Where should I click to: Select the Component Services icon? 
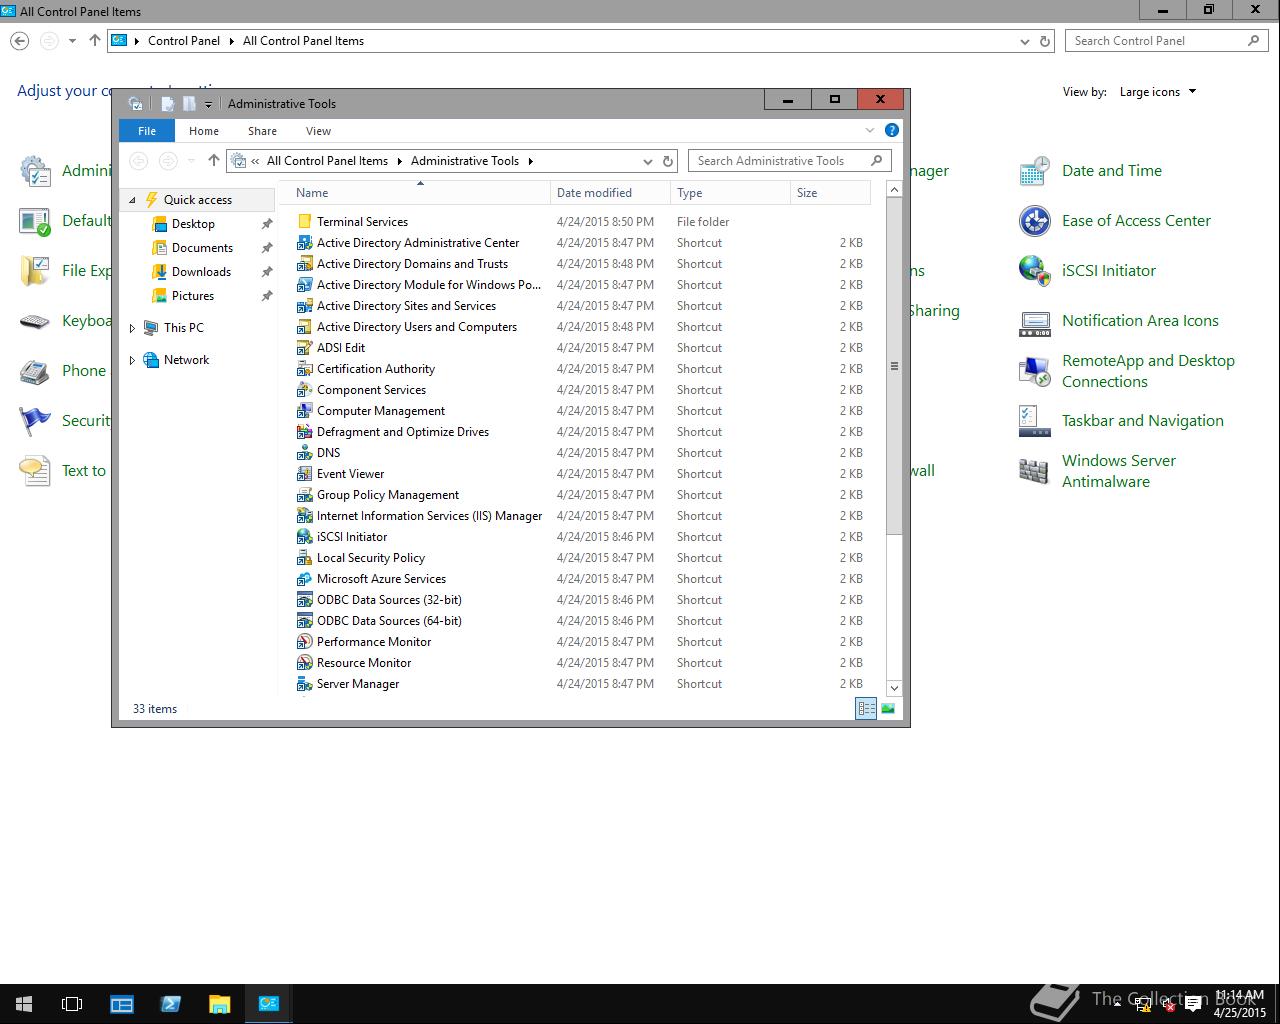coord(305,389)
